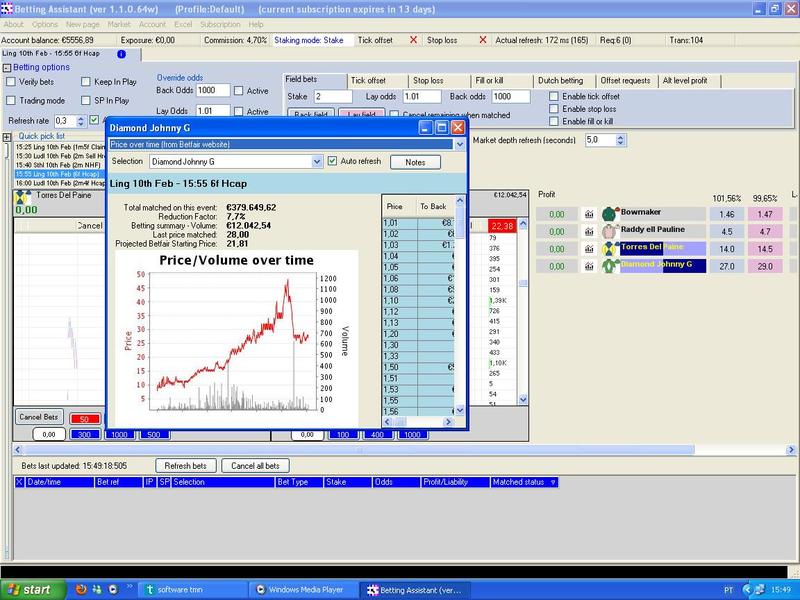This screenshot has height=600, width=800.
Task: Turn on Trading mode
Action: tap(11, 101)
